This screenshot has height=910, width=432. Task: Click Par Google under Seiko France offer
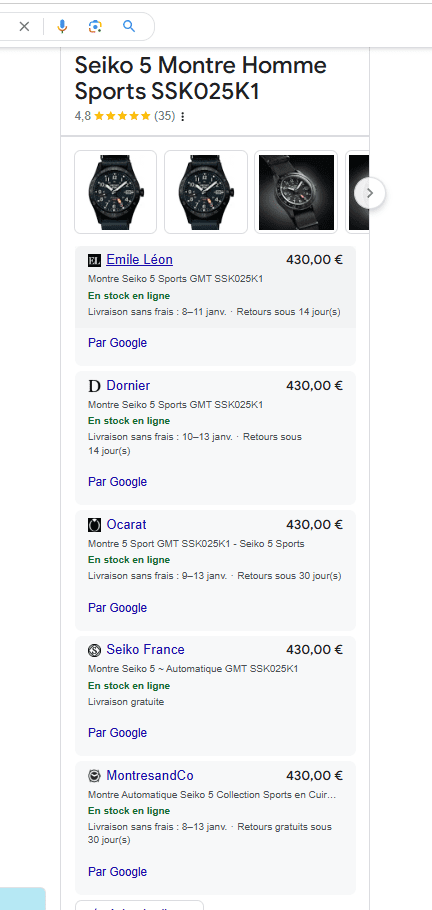click(117, 732)
